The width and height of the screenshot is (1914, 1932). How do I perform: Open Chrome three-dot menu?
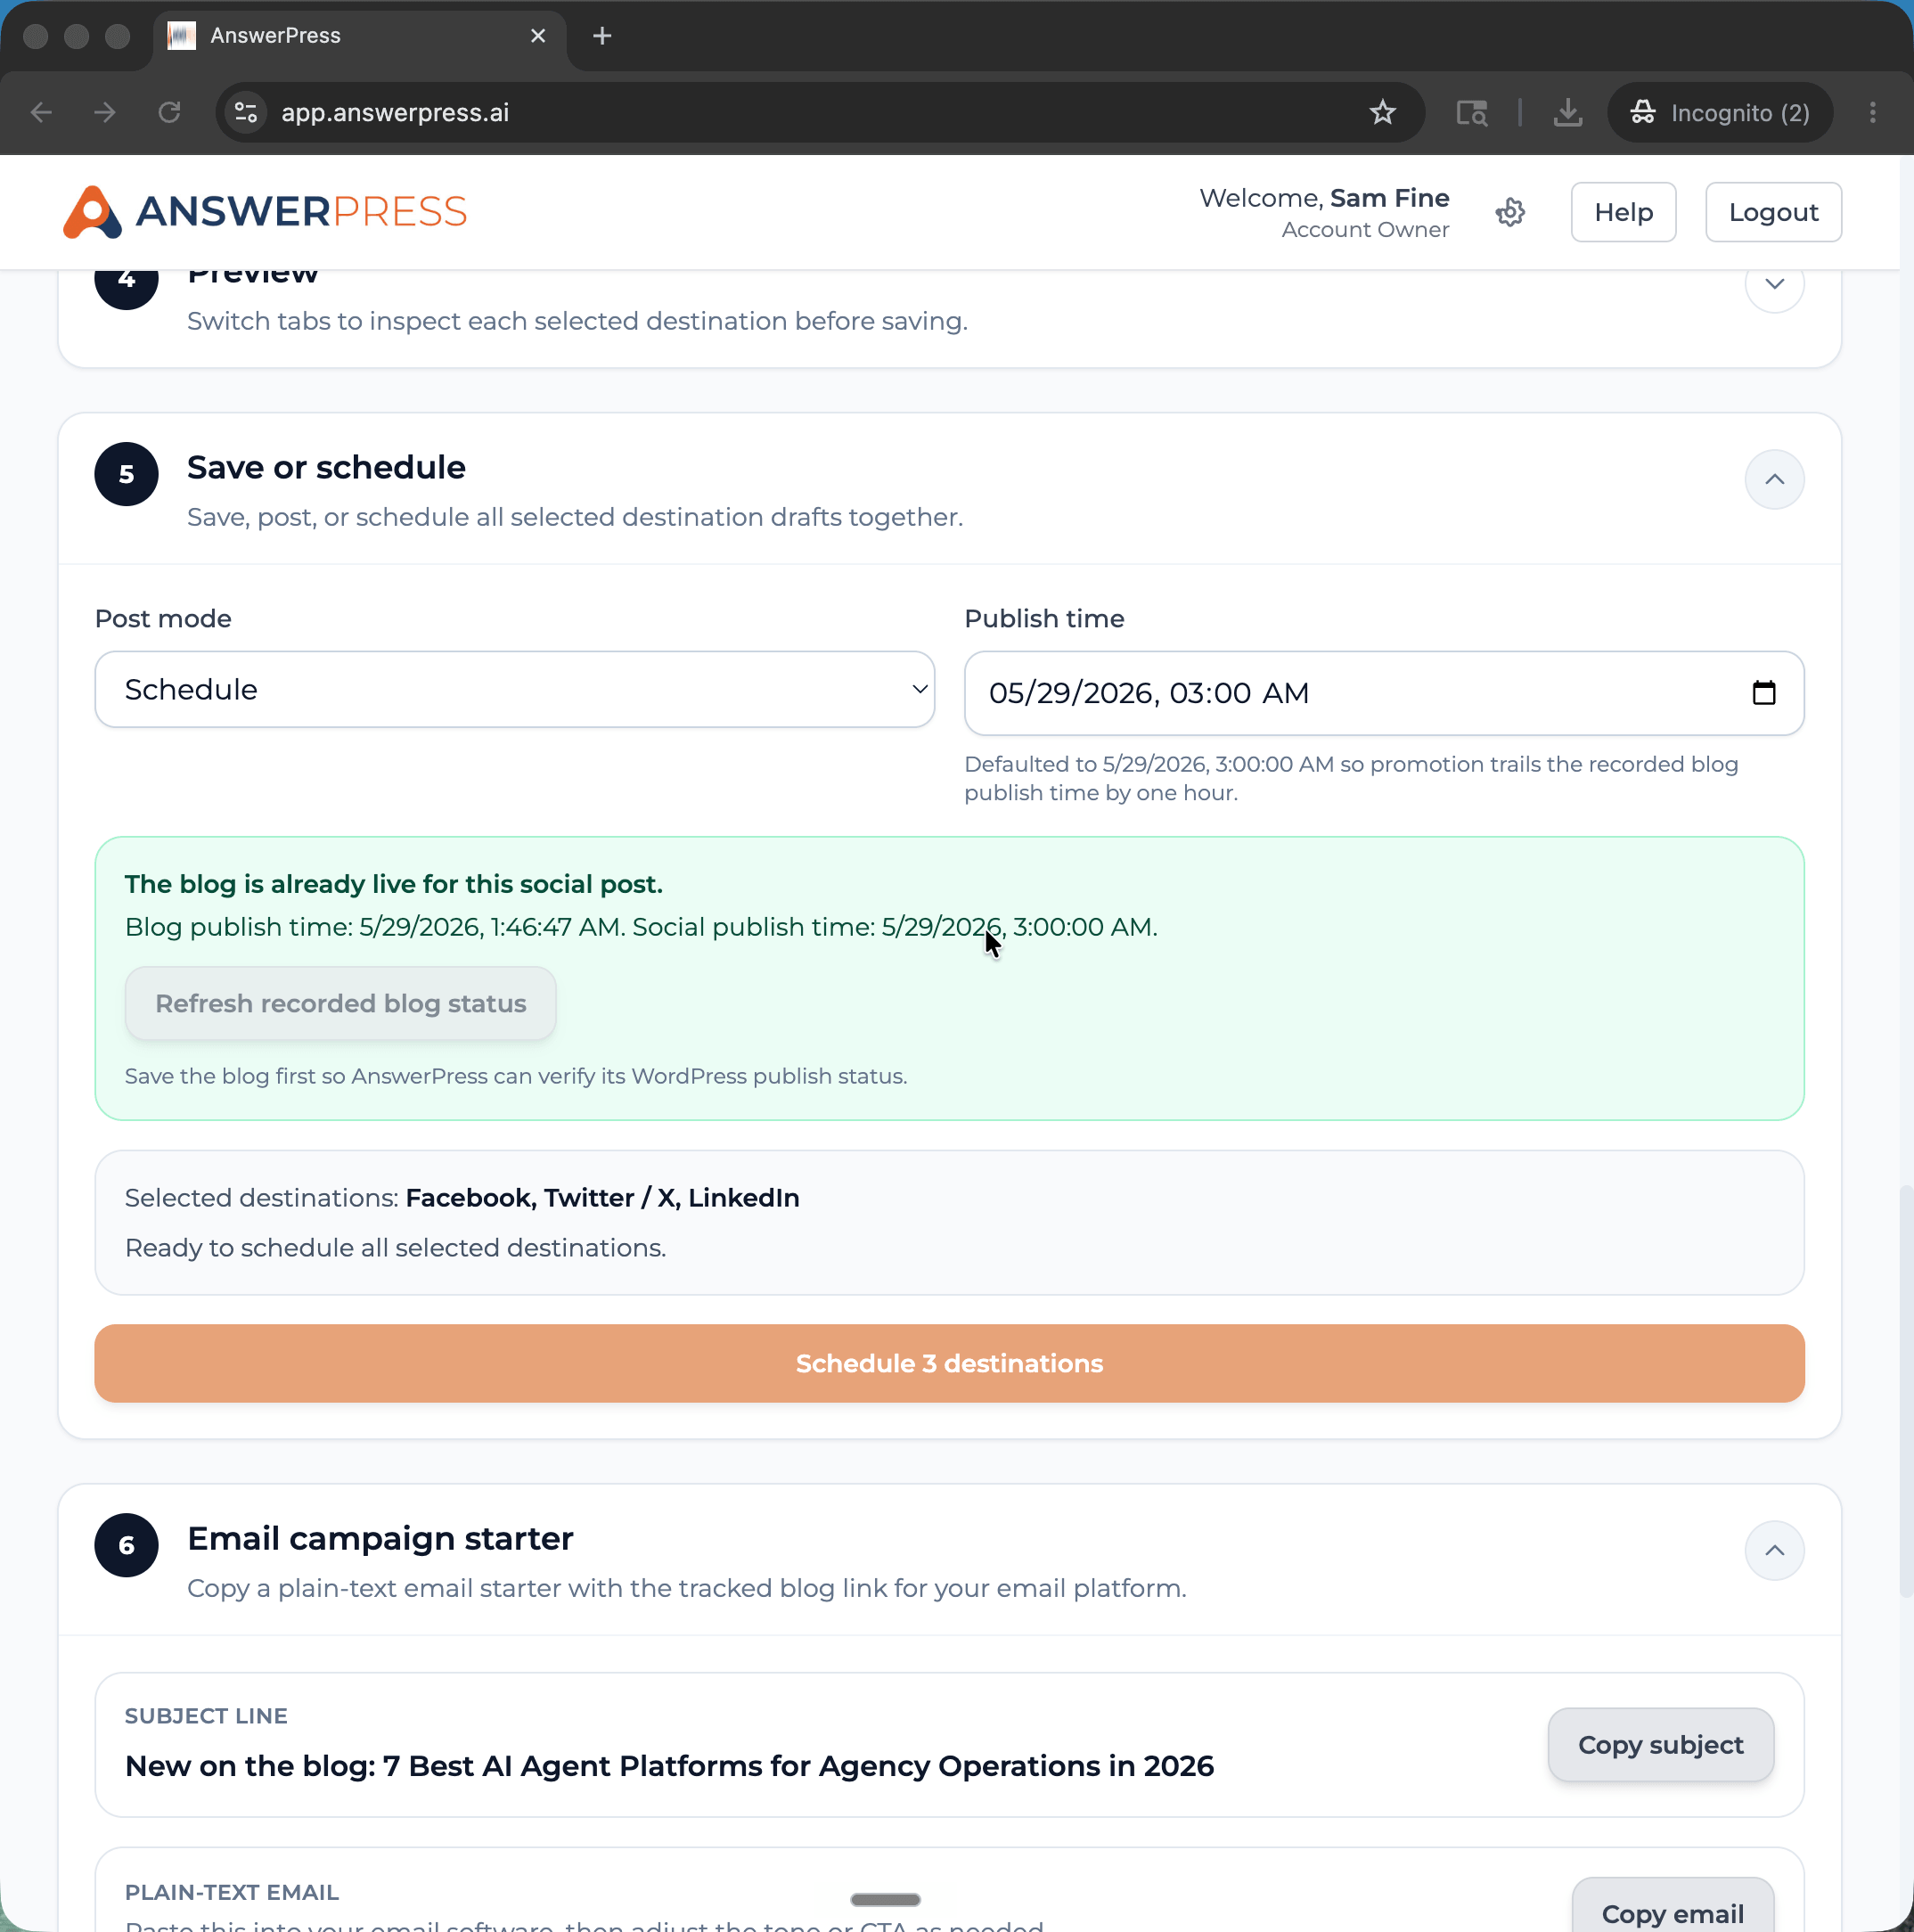click(x=1872, y=113)
